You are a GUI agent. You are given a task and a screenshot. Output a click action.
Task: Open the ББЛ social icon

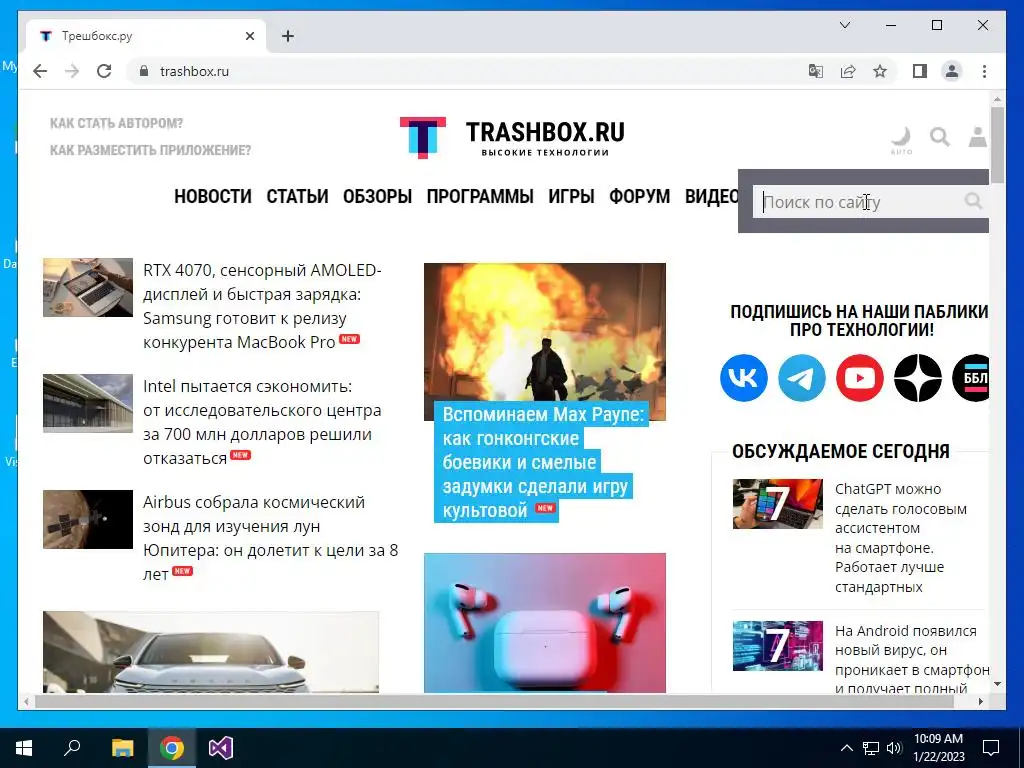(x=971, y=377)
